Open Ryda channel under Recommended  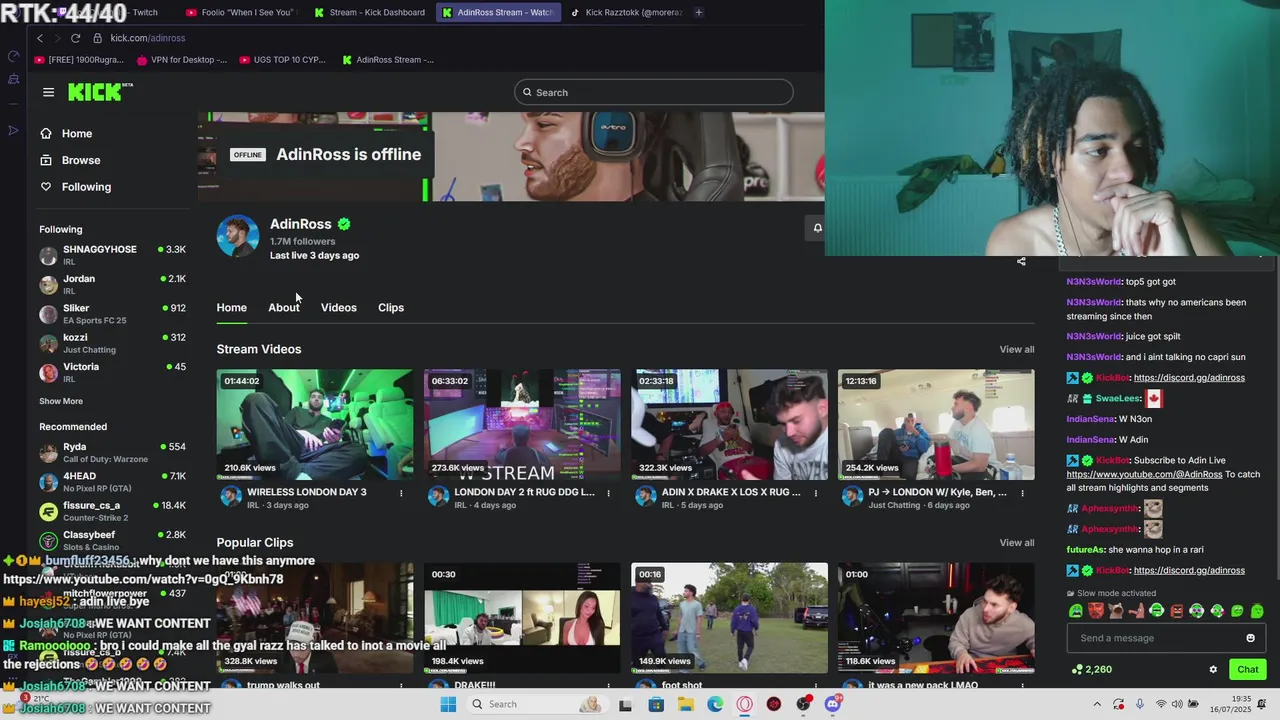112,452
